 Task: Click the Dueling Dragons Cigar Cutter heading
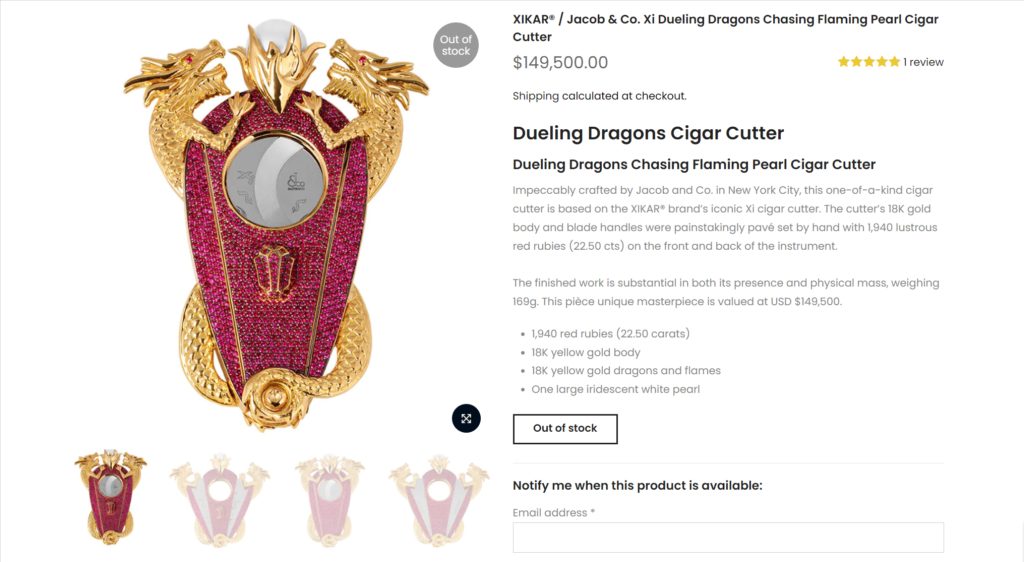(x=648, y=133)
